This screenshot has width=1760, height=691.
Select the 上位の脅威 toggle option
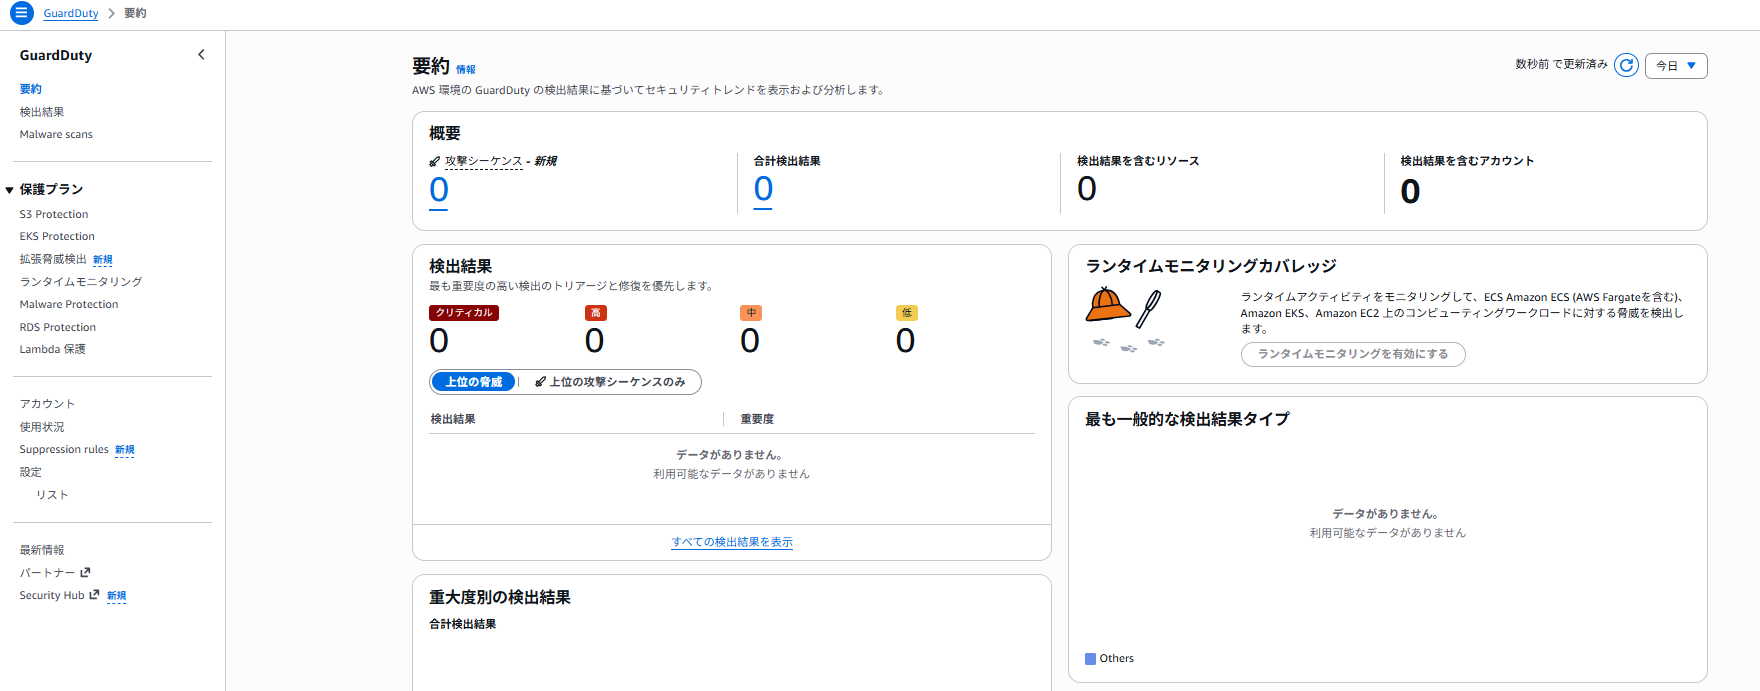tap(474, 382)
